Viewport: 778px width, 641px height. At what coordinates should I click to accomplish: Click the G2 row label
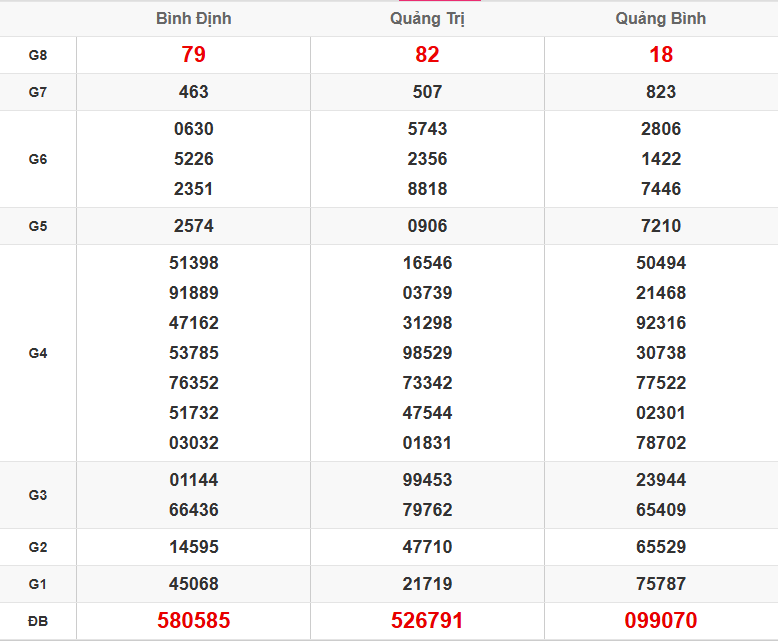pos(38,547)
